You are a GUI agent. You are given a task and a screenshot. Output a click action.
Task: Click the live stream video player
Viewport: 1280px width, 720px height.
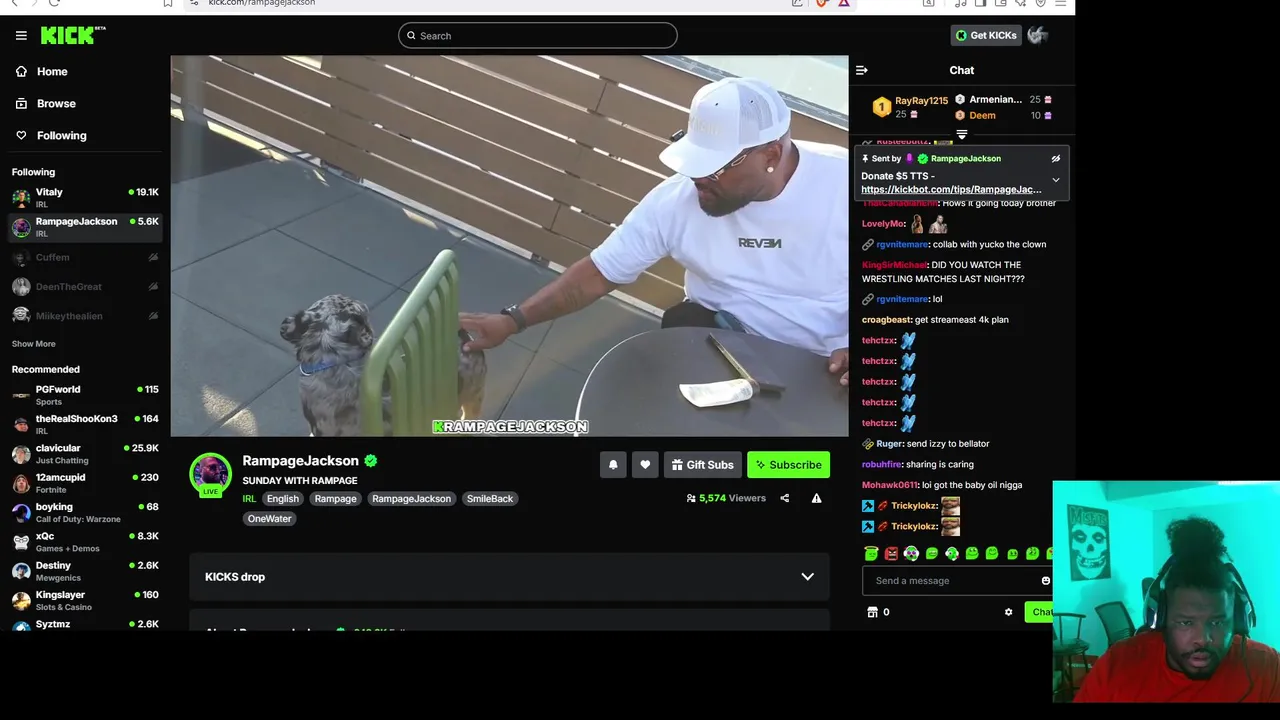[x=509, y=246]
